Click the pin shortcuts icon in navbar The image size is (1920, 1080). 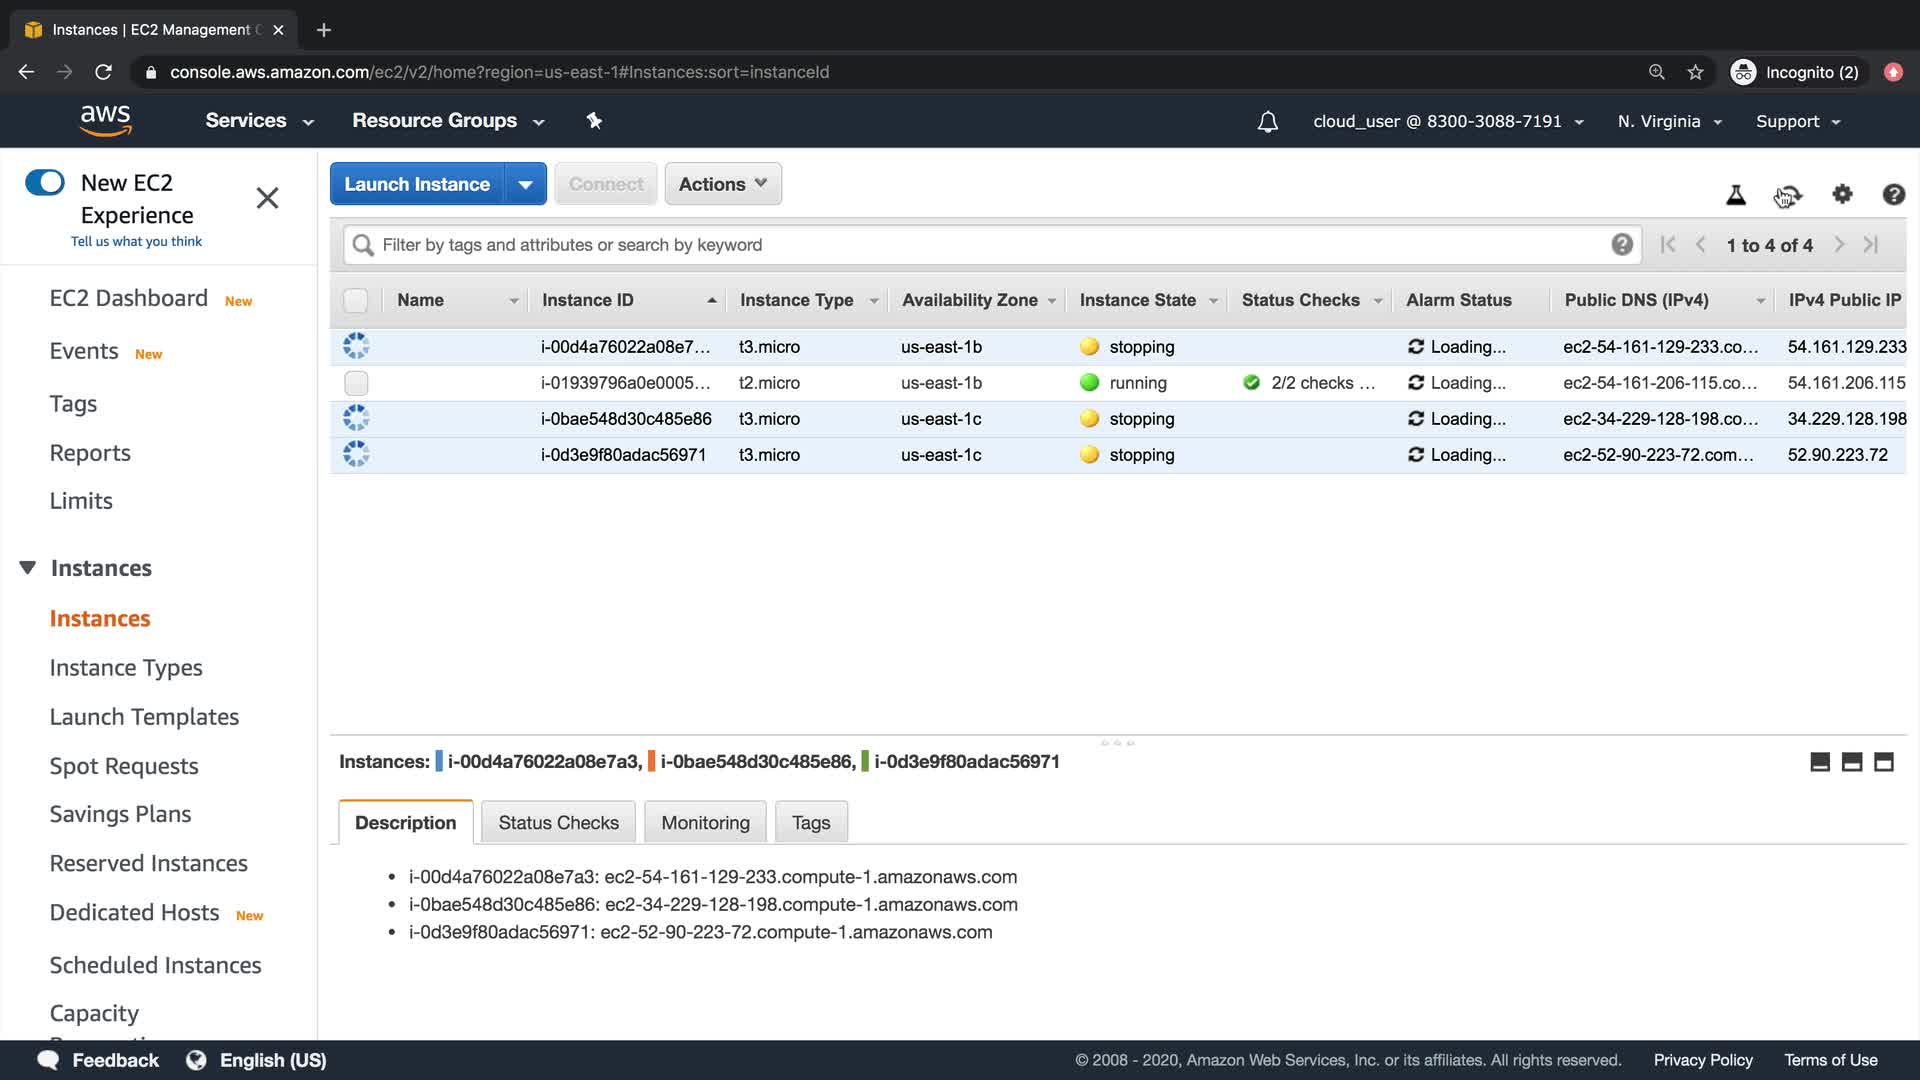point(594,121)
